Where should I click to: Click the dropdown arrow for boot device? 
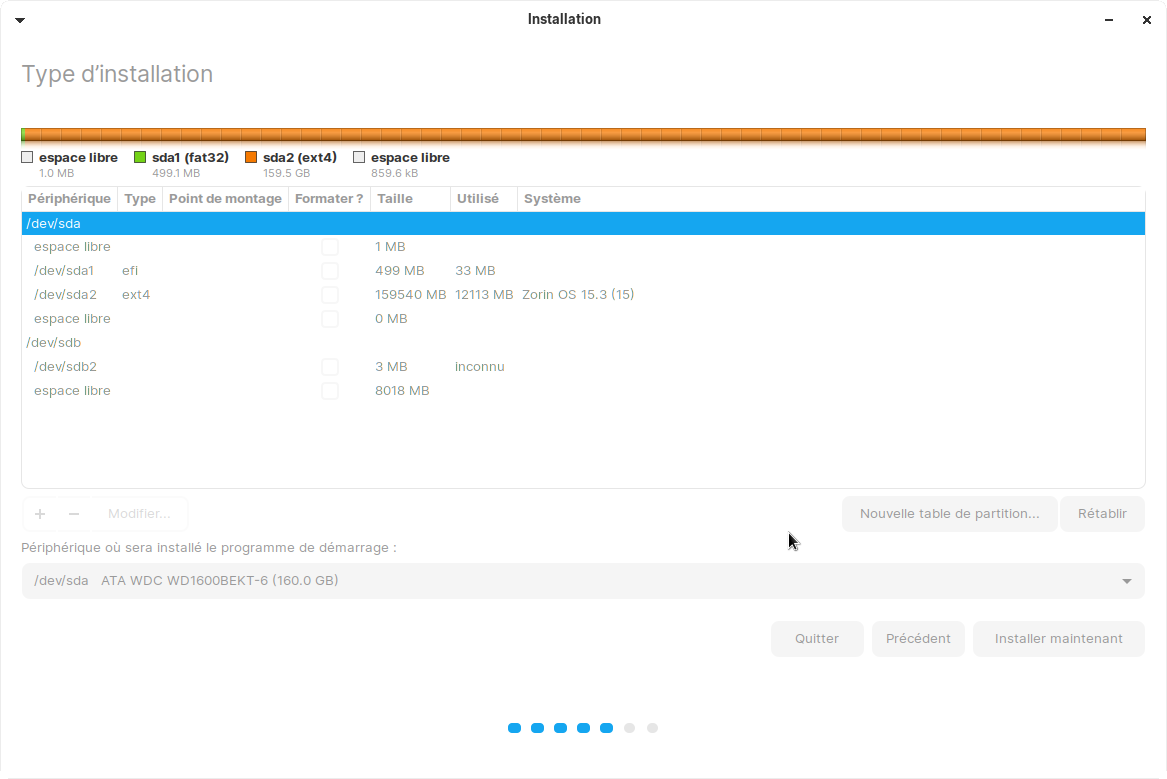pyautogui.click(x=1127, y=581)
